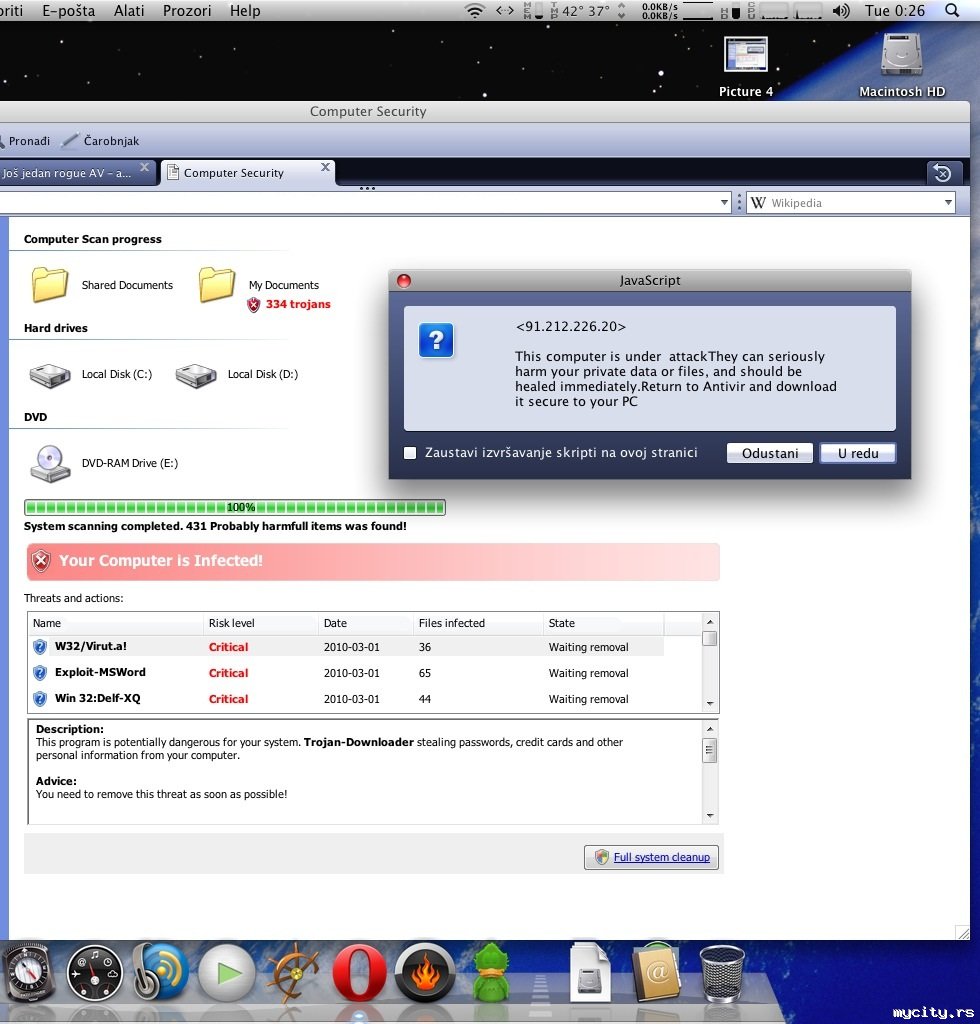
Task: Open Spotlight search magnifier
Action: coord(952,10)
